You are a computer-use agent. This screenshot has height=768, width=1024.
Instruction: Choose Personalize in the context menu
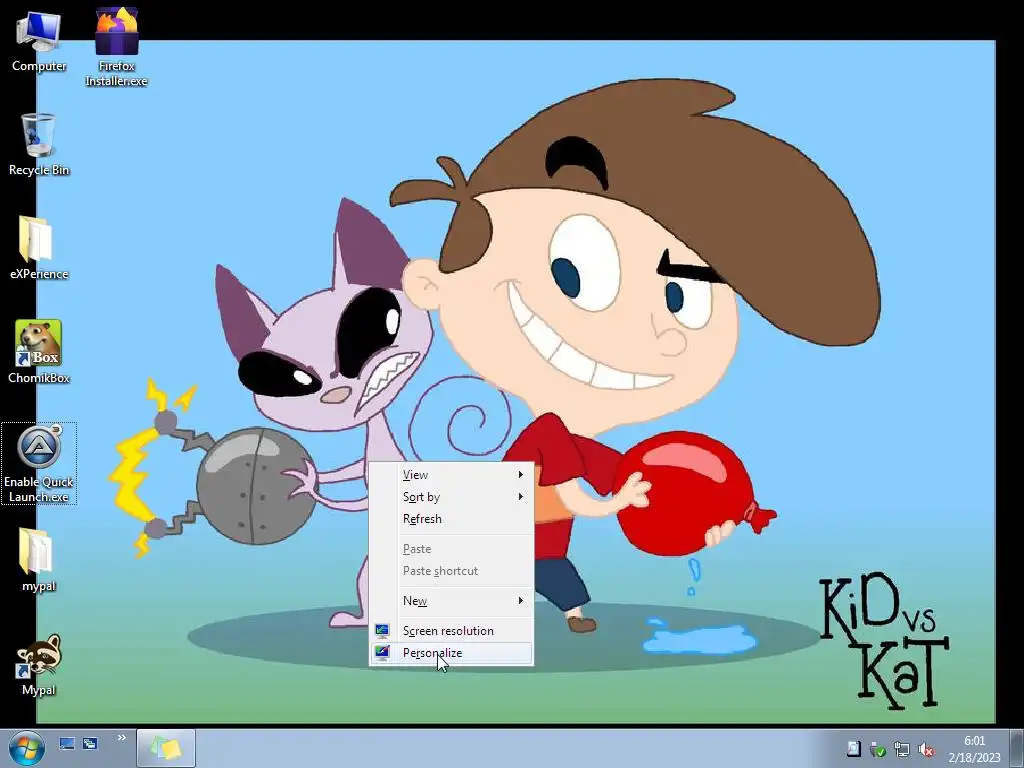pyautogui.click(x=451, y=653)
